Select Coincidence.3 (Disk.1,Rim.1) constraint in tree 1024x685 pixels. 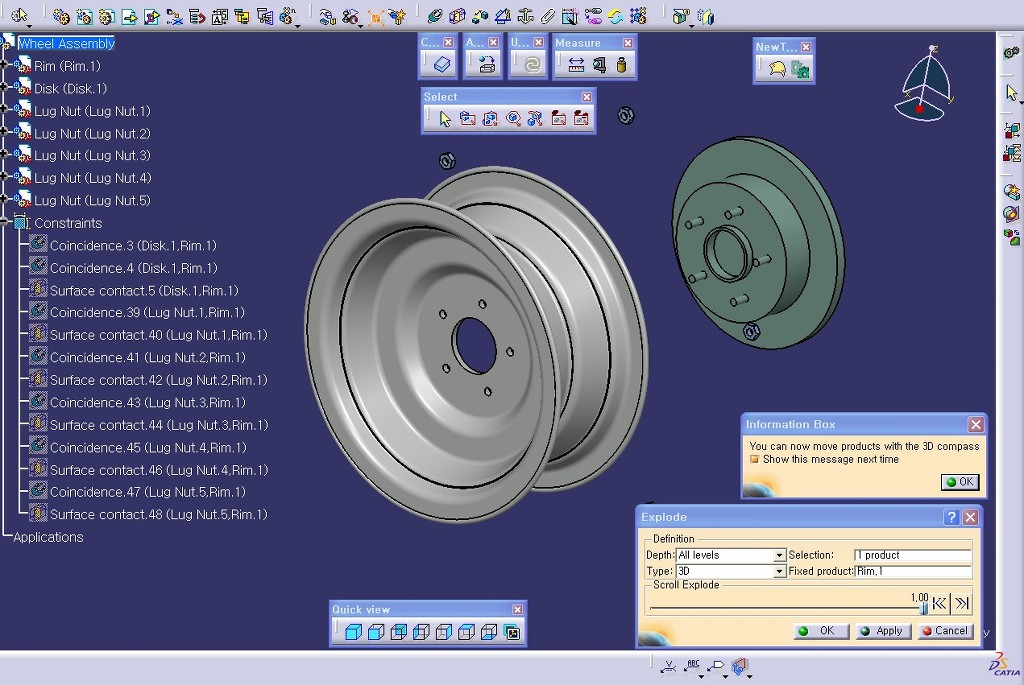point(133,246)
